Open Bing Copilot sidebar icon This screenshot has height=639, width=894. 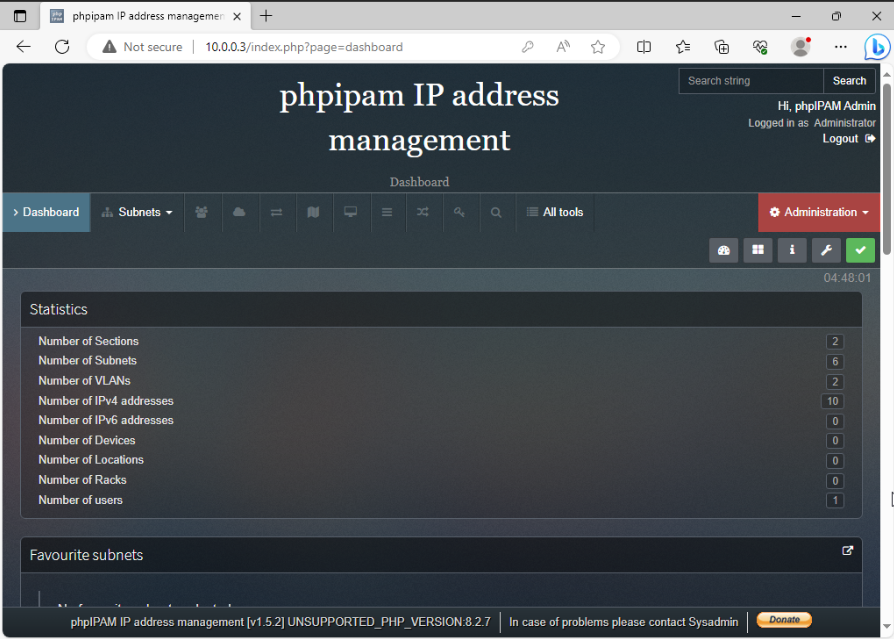click(877, 47)
